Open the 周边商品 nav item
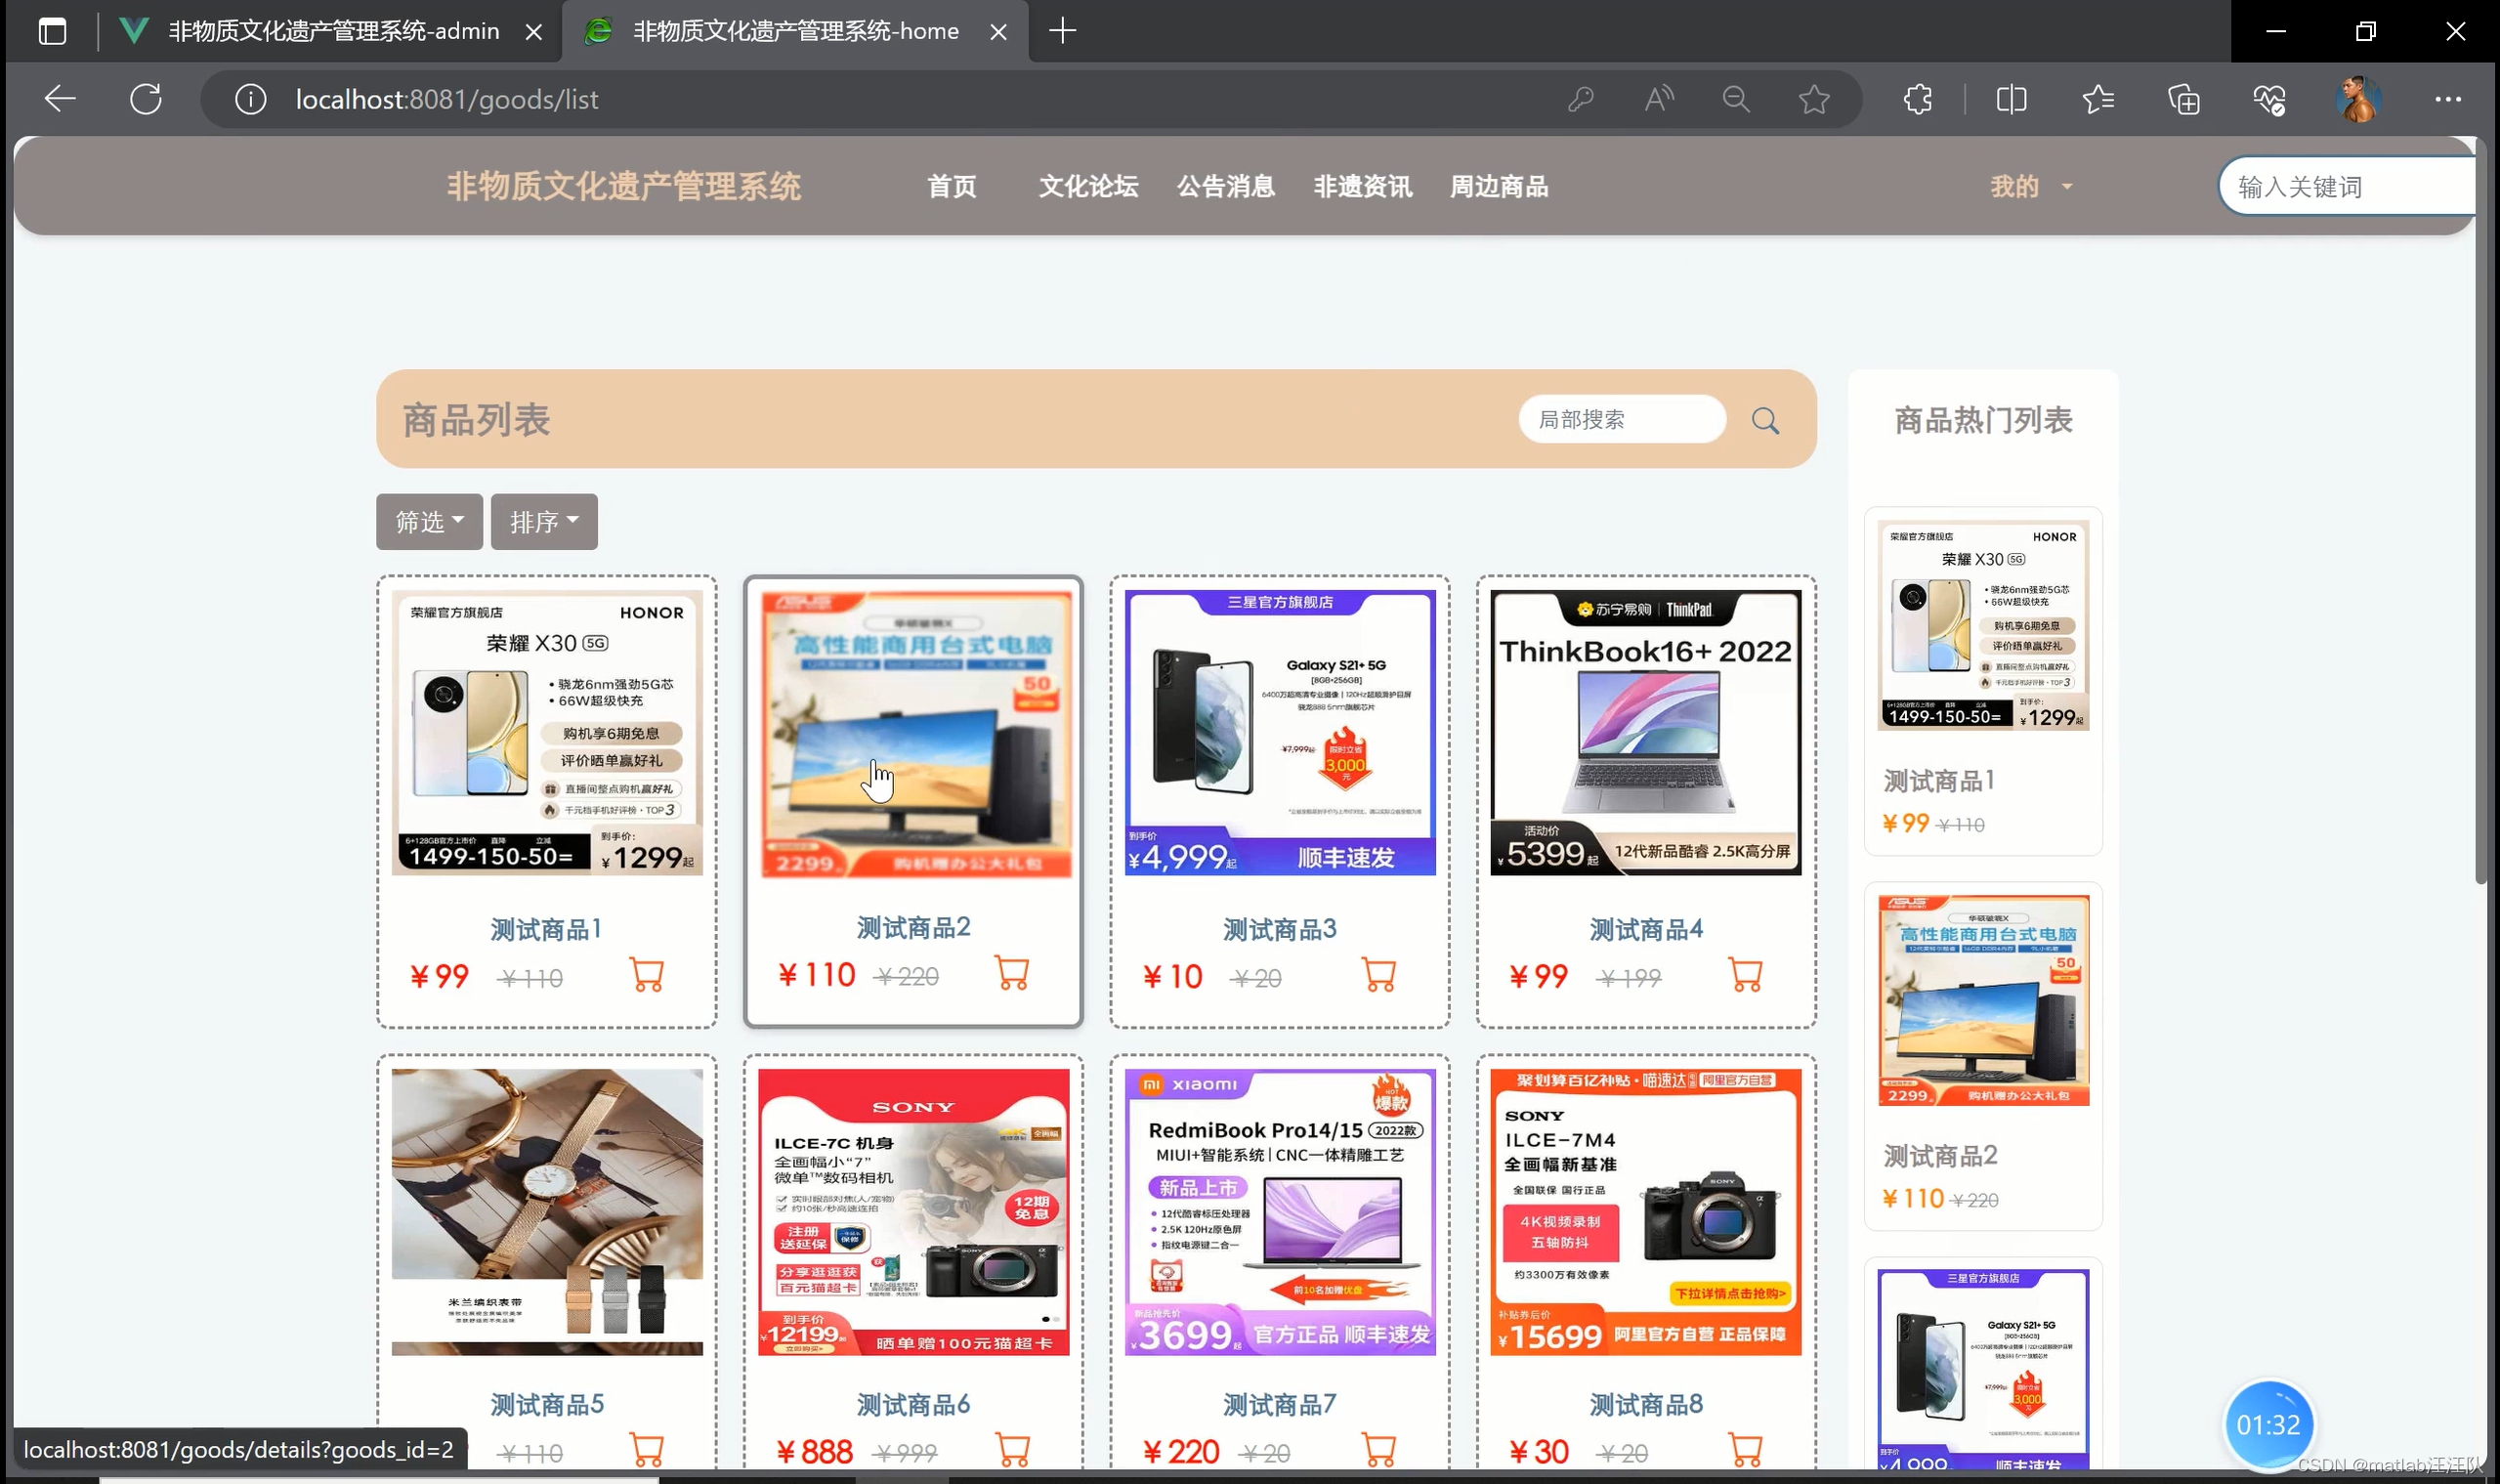This screenshot has height=1484, width=2500. pos(1499,187)
